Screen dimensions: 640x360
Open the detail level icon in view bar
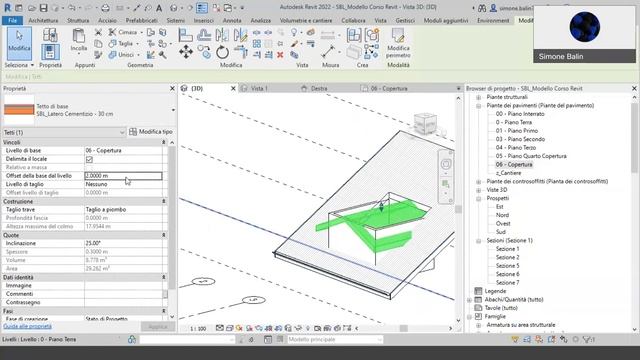tap(220, 328)
